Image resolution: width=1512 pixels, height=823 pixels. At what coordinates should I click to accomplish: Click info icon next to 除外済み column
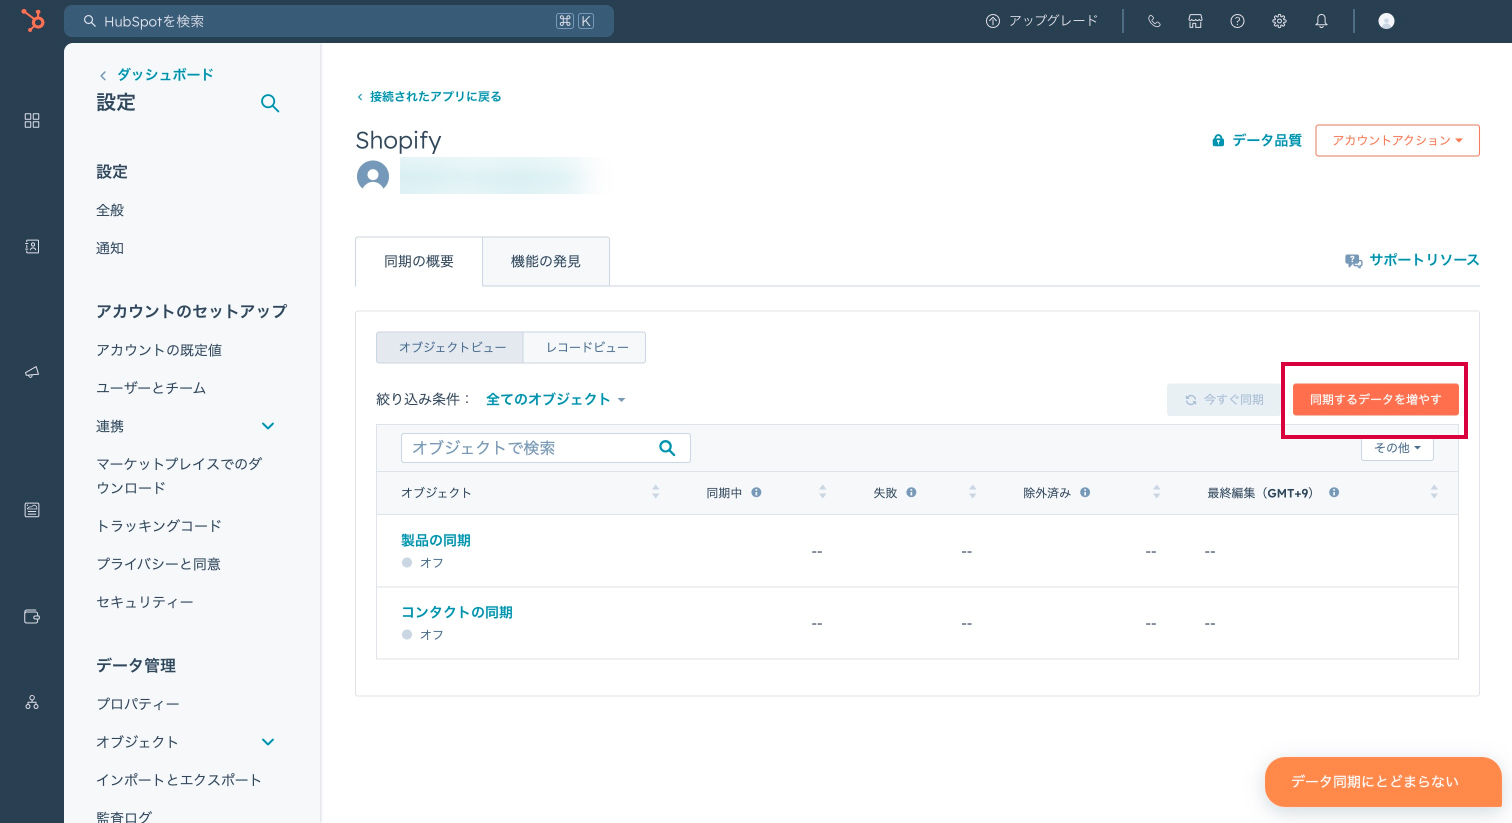pos(1085,492)
